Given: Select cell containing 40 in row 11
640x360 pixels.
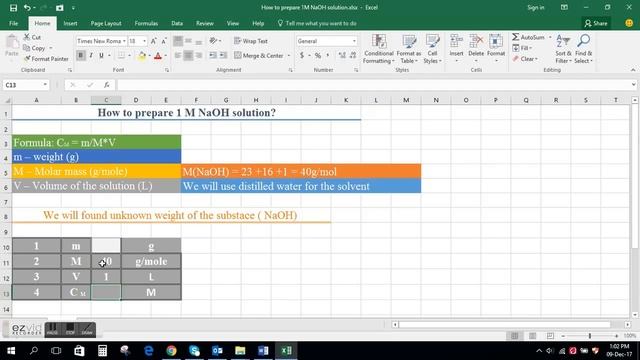Looking at the screenshot, I should tap(106, 261).
